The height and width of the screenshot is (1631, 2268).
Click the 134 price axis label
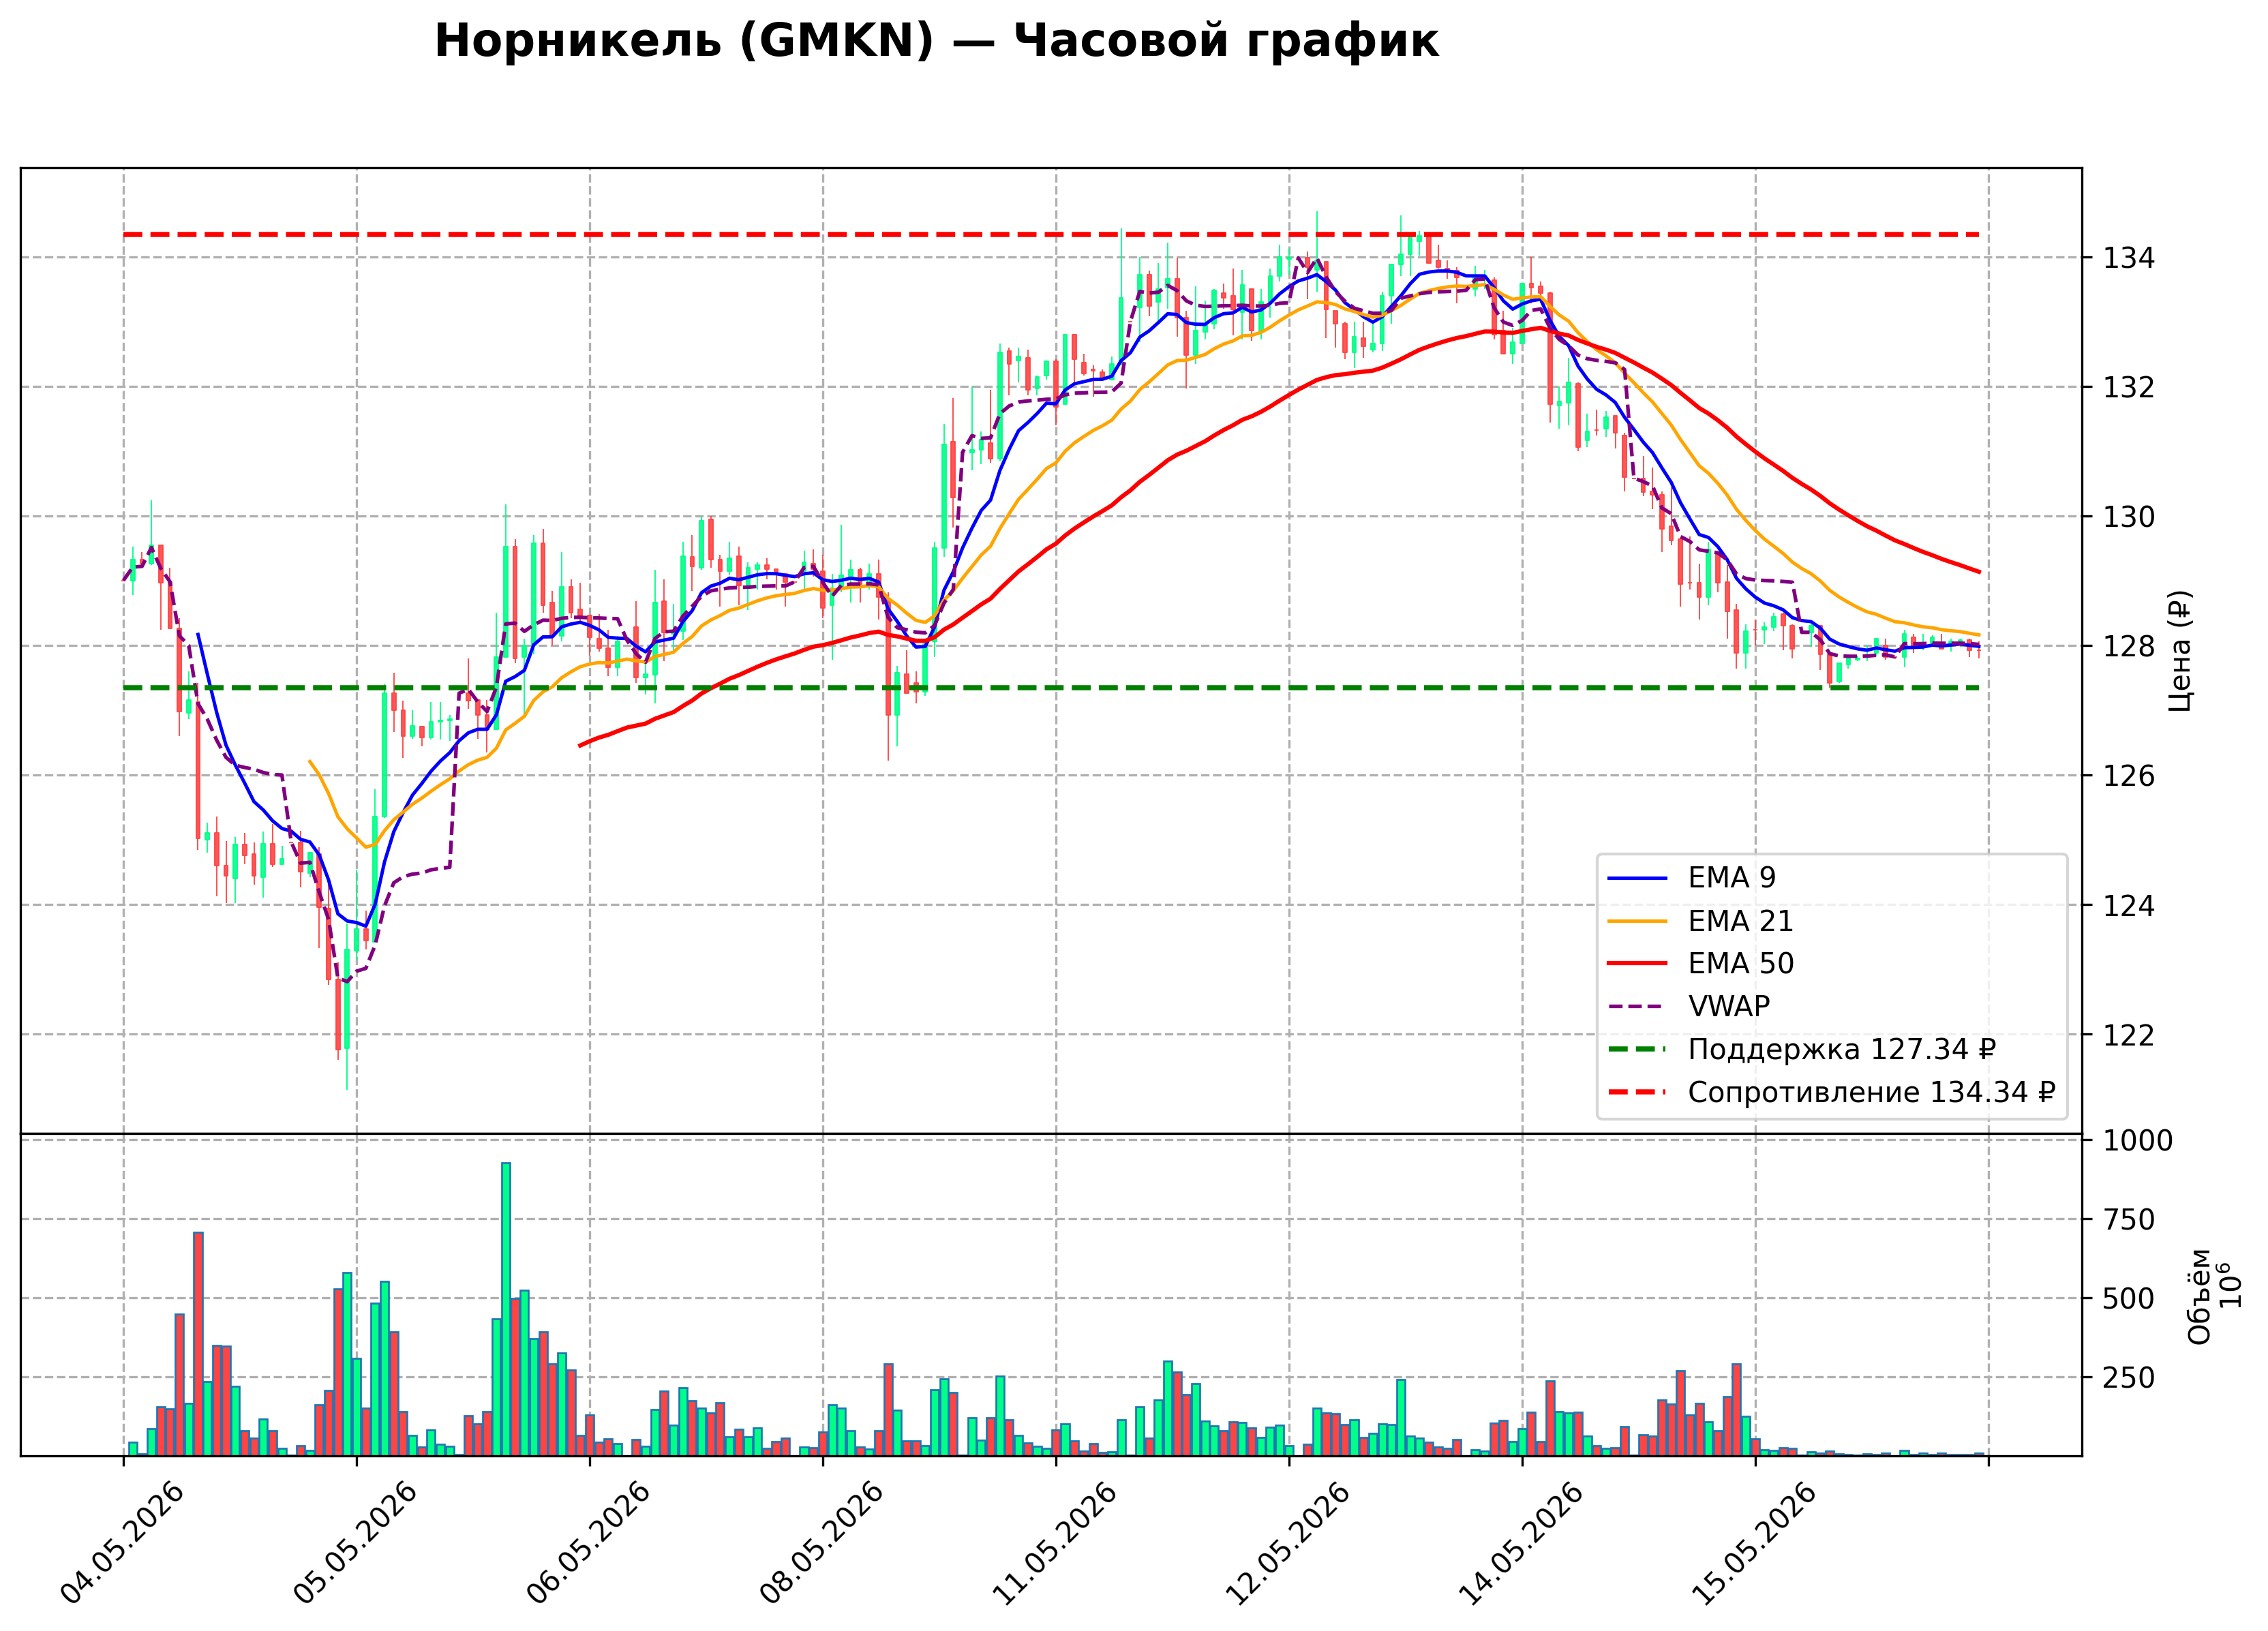(2129, 258)
